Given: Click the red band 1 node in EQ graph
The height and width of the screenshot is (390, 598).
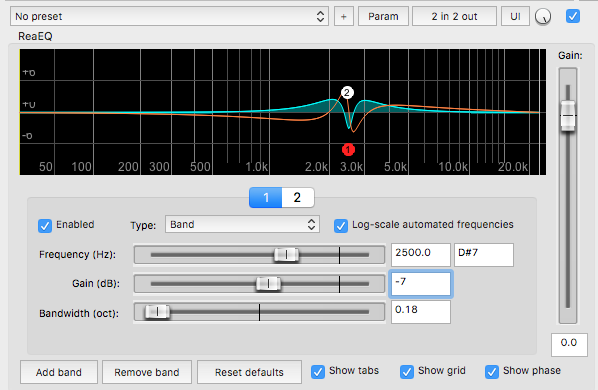Looking at the screenshot, I should pyautogui.click(x=348, y=149).
